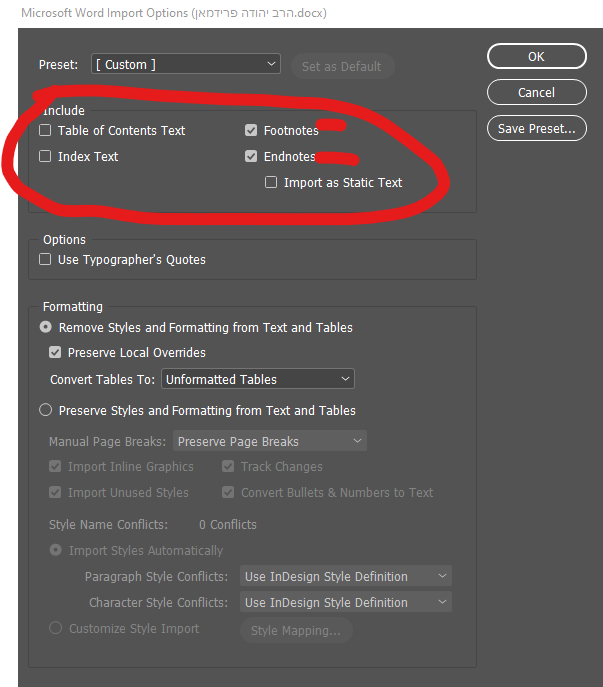Check Import as Static Text

point(271,182)
